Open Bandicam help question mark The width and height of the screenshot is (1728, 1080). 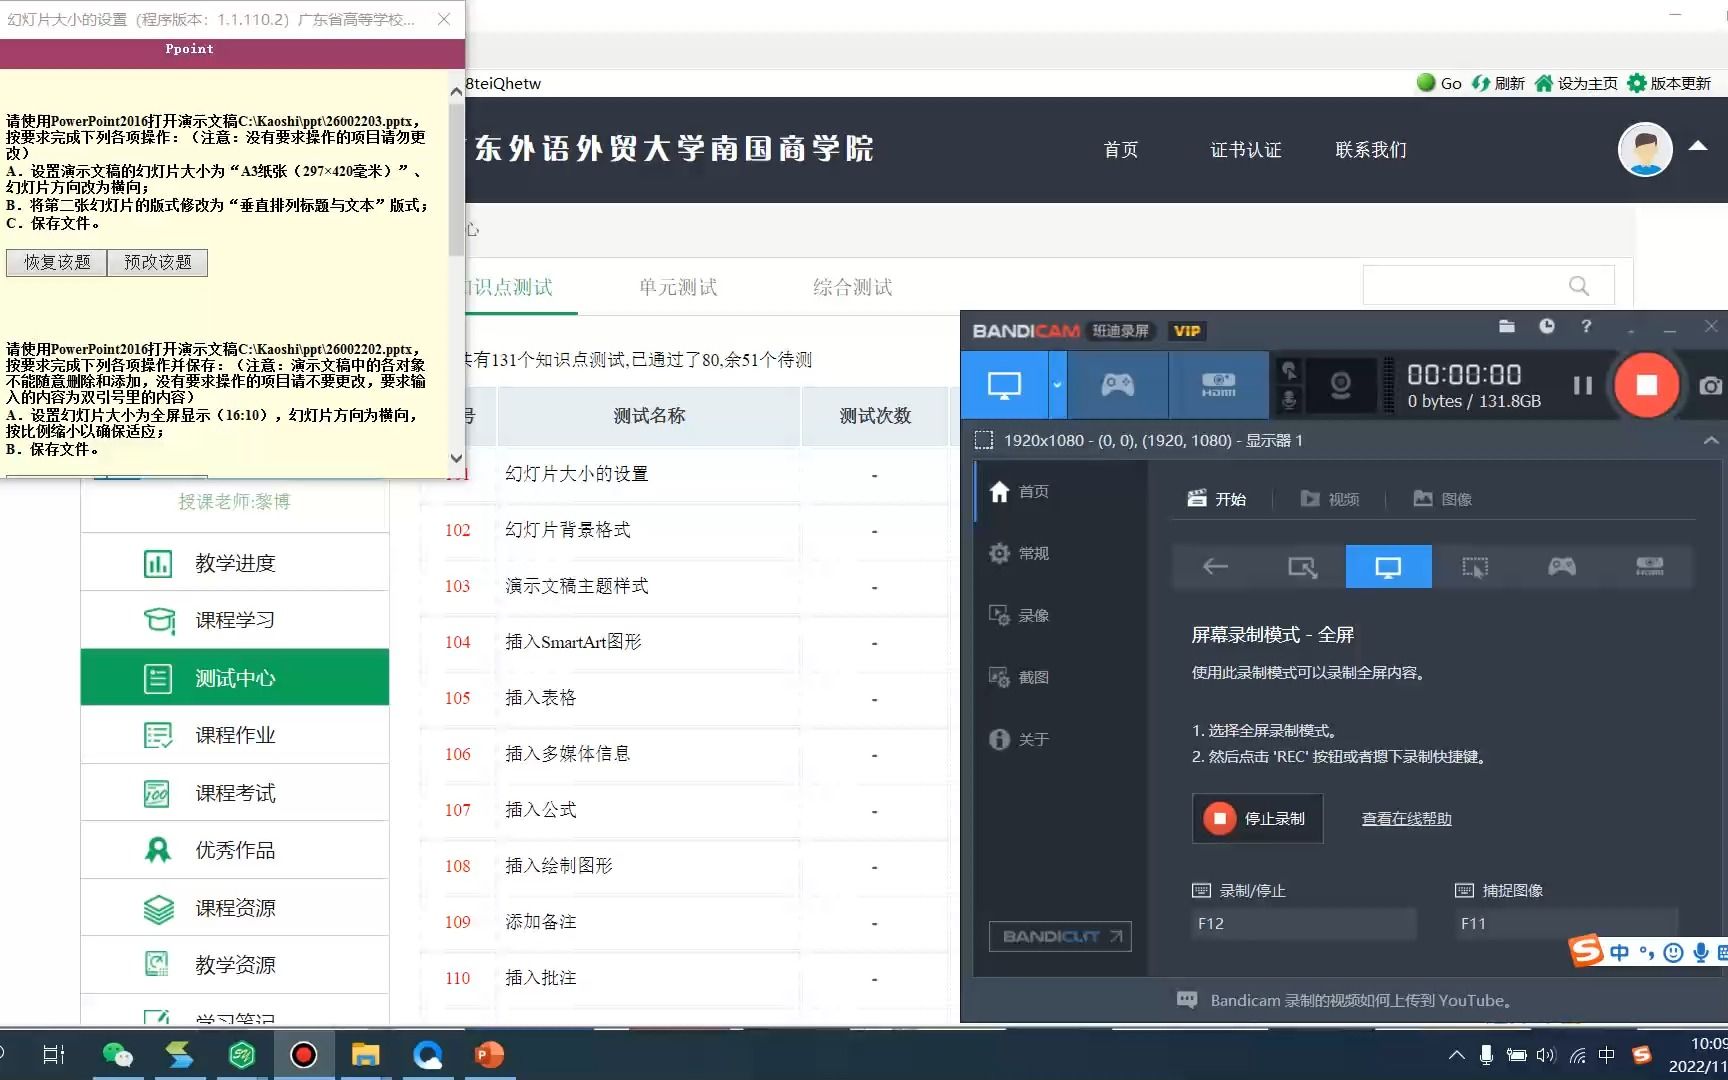[1586, 327]
